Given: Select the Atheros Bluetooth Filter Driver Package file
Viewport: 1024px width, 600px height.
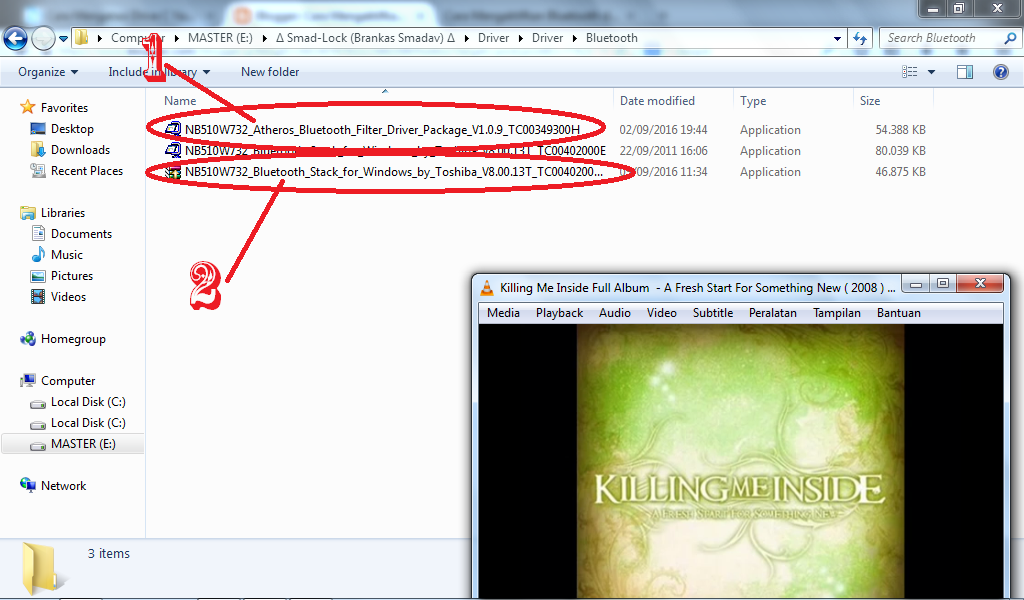Looking at the screenshot, I should tap(382, 129).
